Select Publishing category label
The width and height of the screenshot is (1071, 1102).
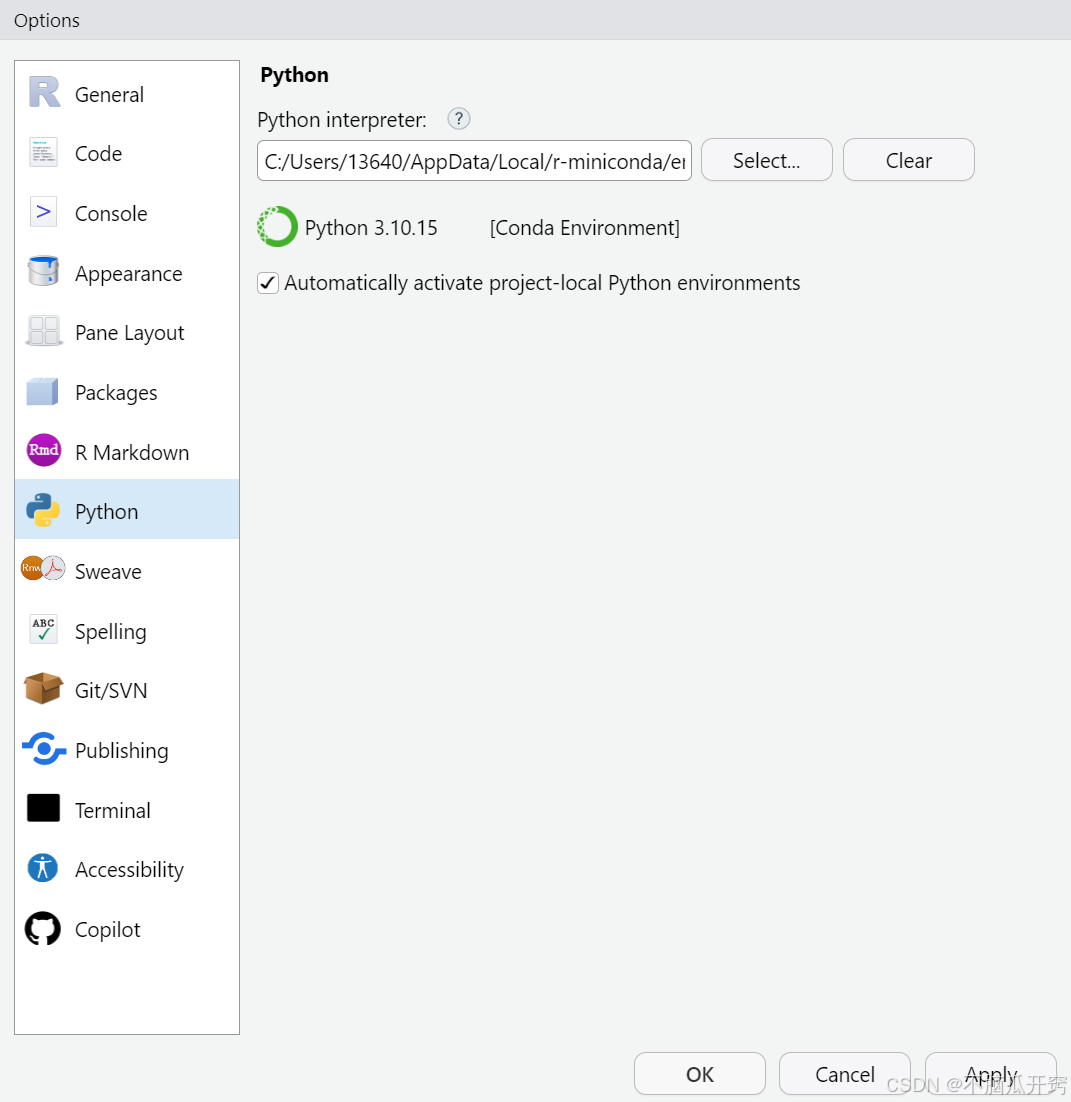pyautogui.click(x=122, y=751)
